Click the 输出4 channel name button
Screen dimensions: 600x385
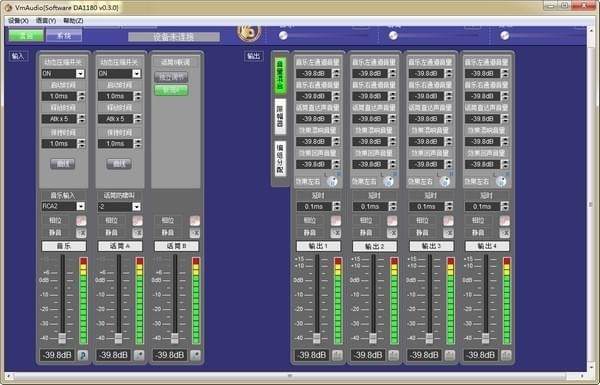(487, 246)
